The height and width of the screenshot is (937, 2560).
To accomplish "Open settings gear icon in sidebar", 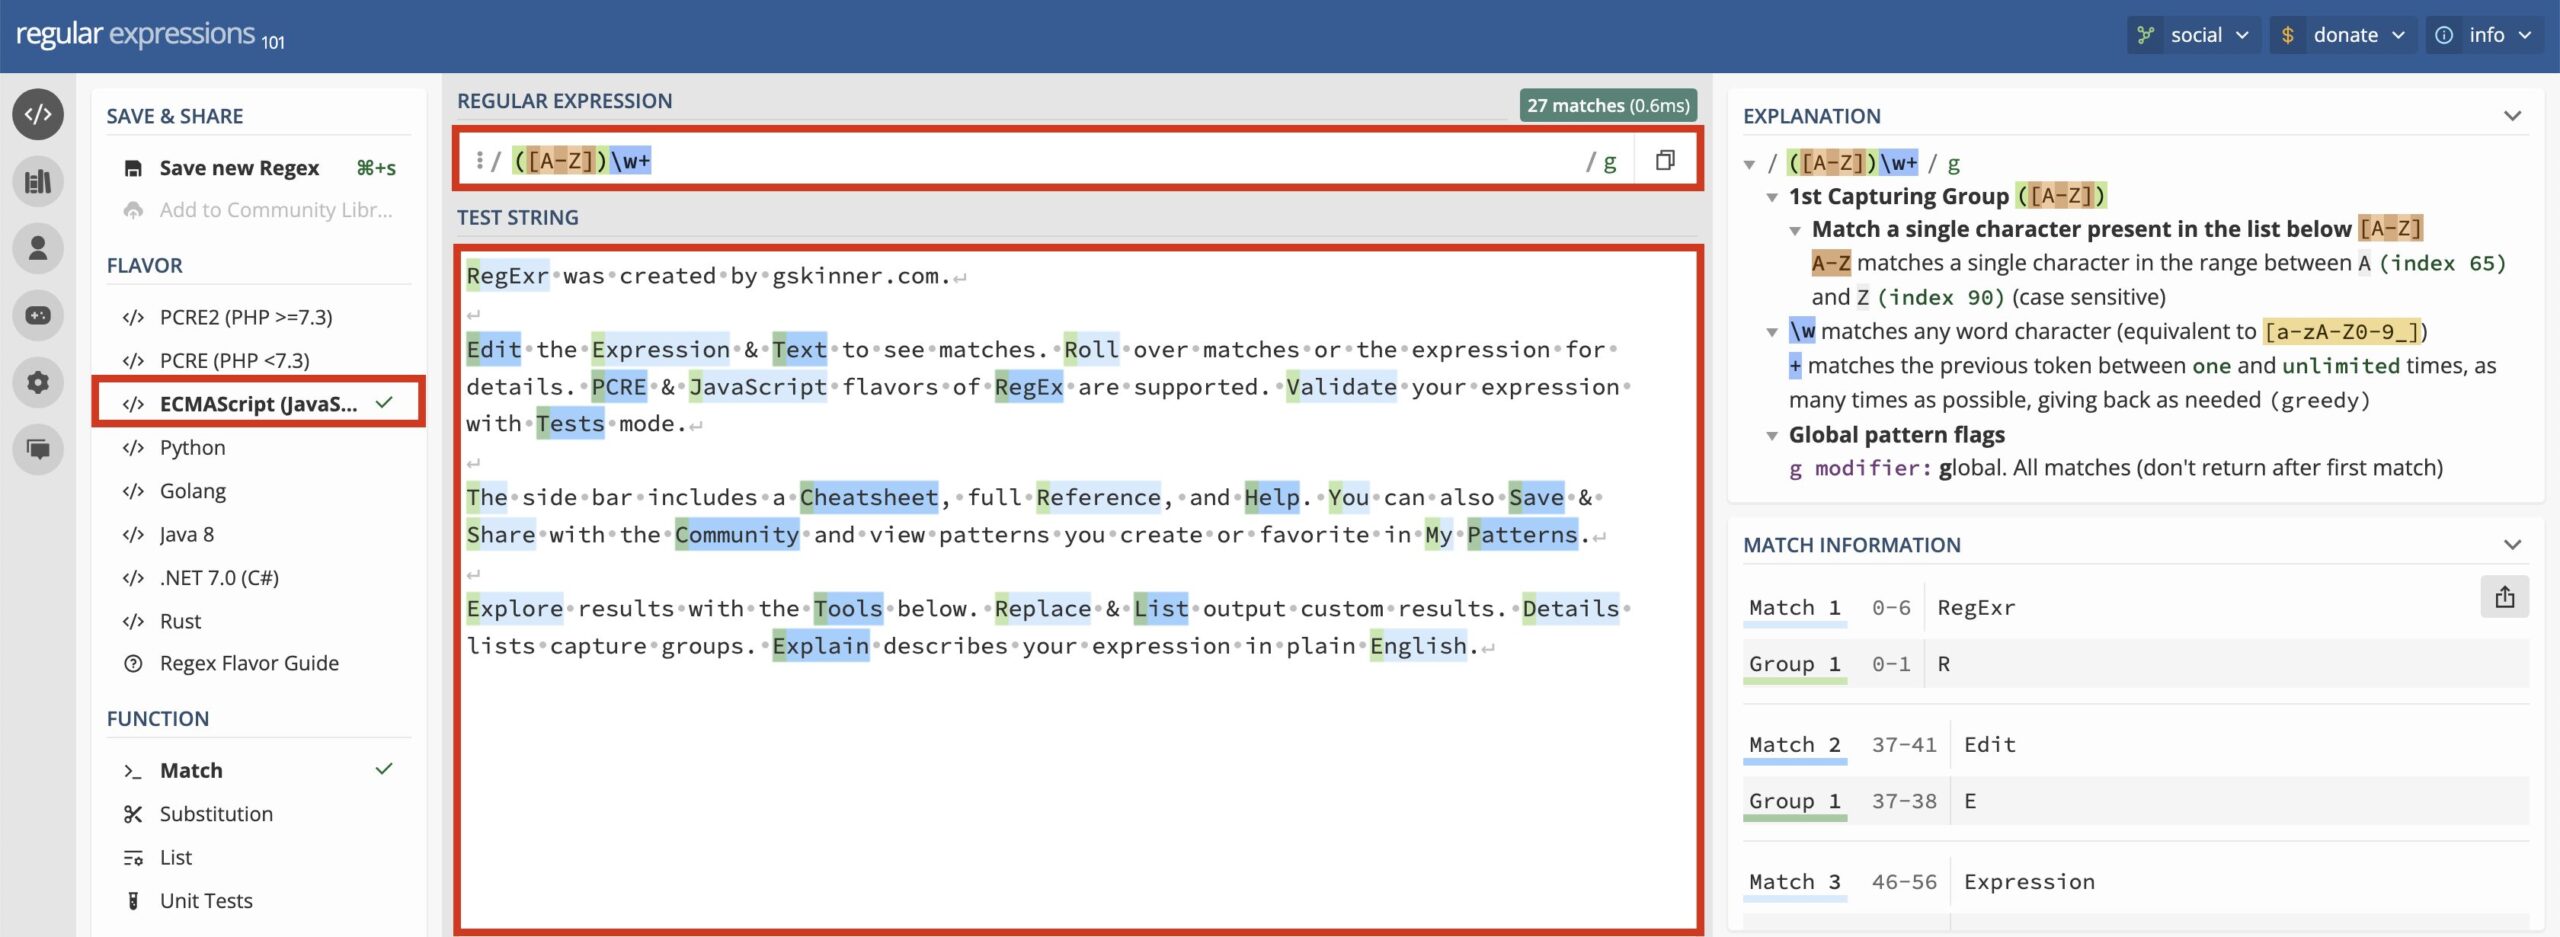I will click(38, 382).
